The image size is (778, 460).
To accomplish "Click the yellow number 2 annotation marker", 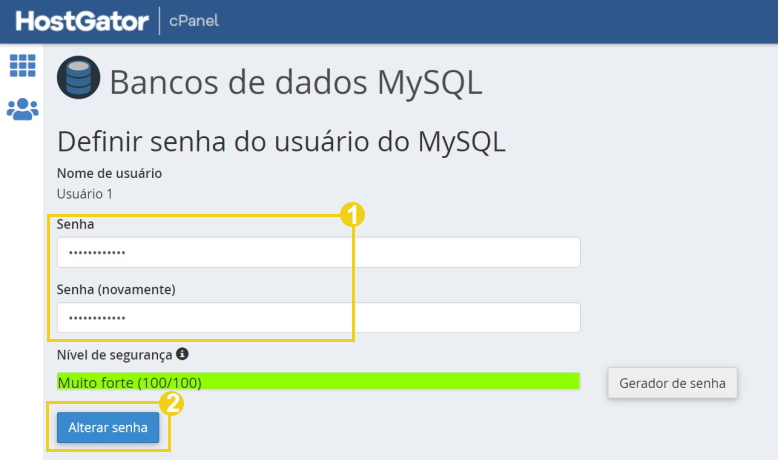I will pos(172,403).
